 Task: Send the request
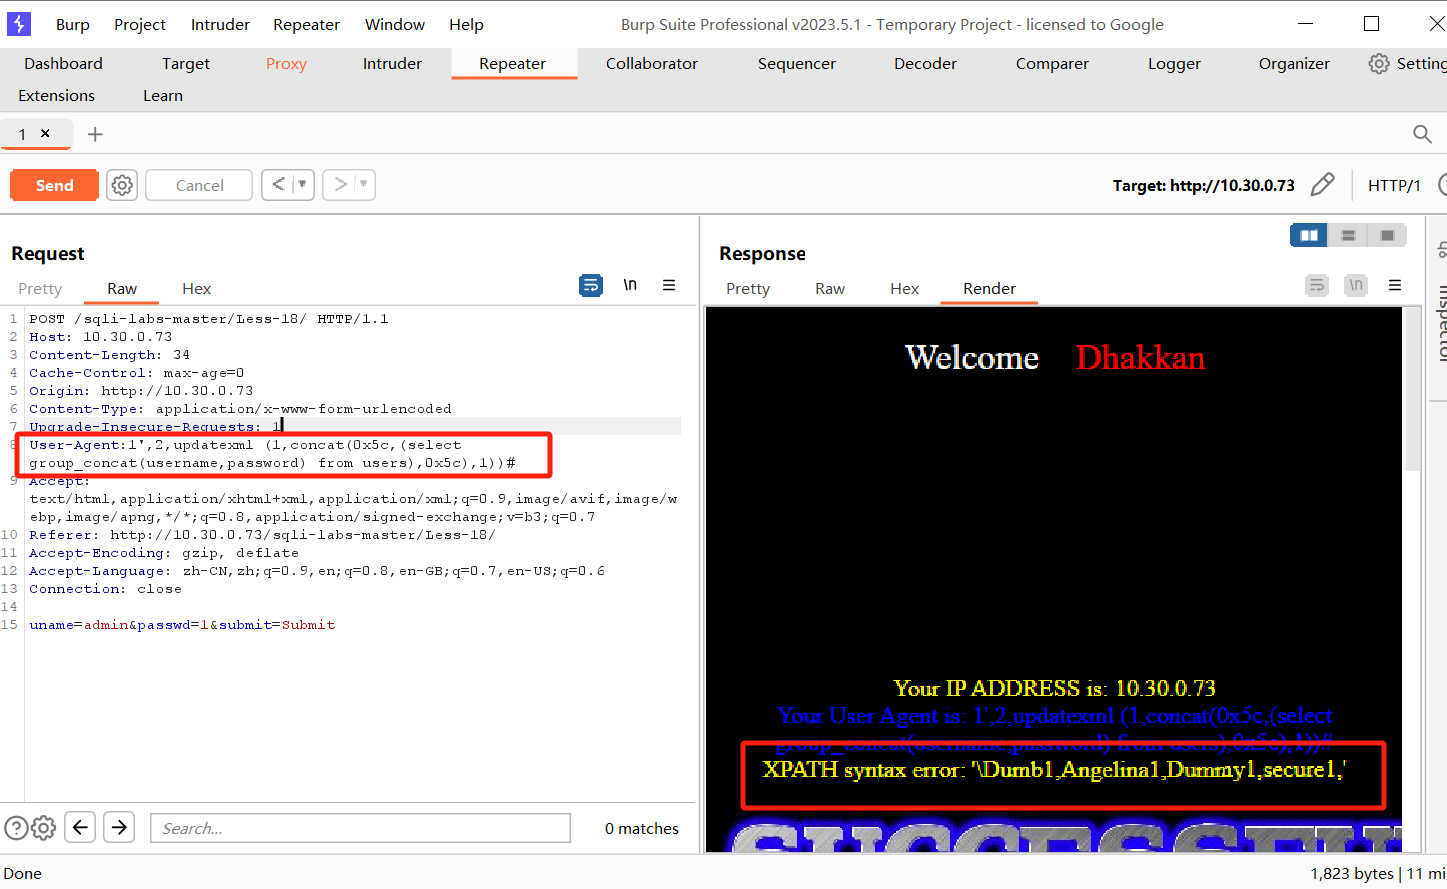coord(54,185)
